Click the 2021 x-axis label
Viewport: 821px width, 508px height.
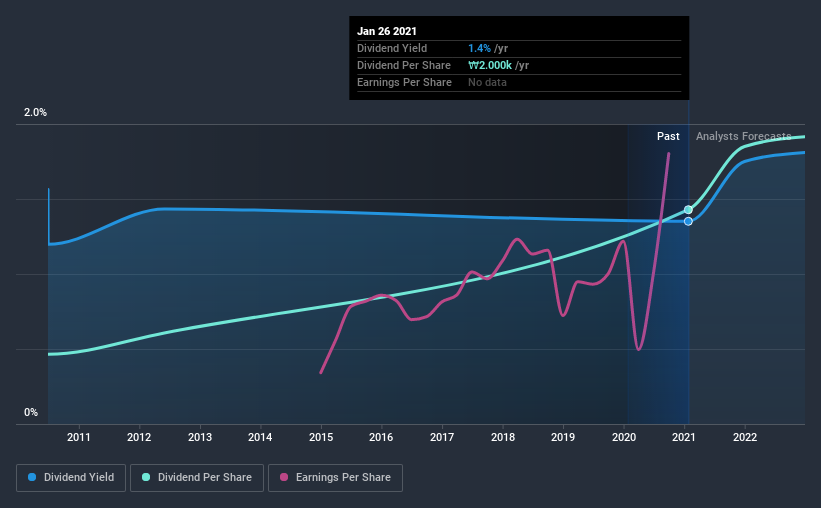[684, 437]
